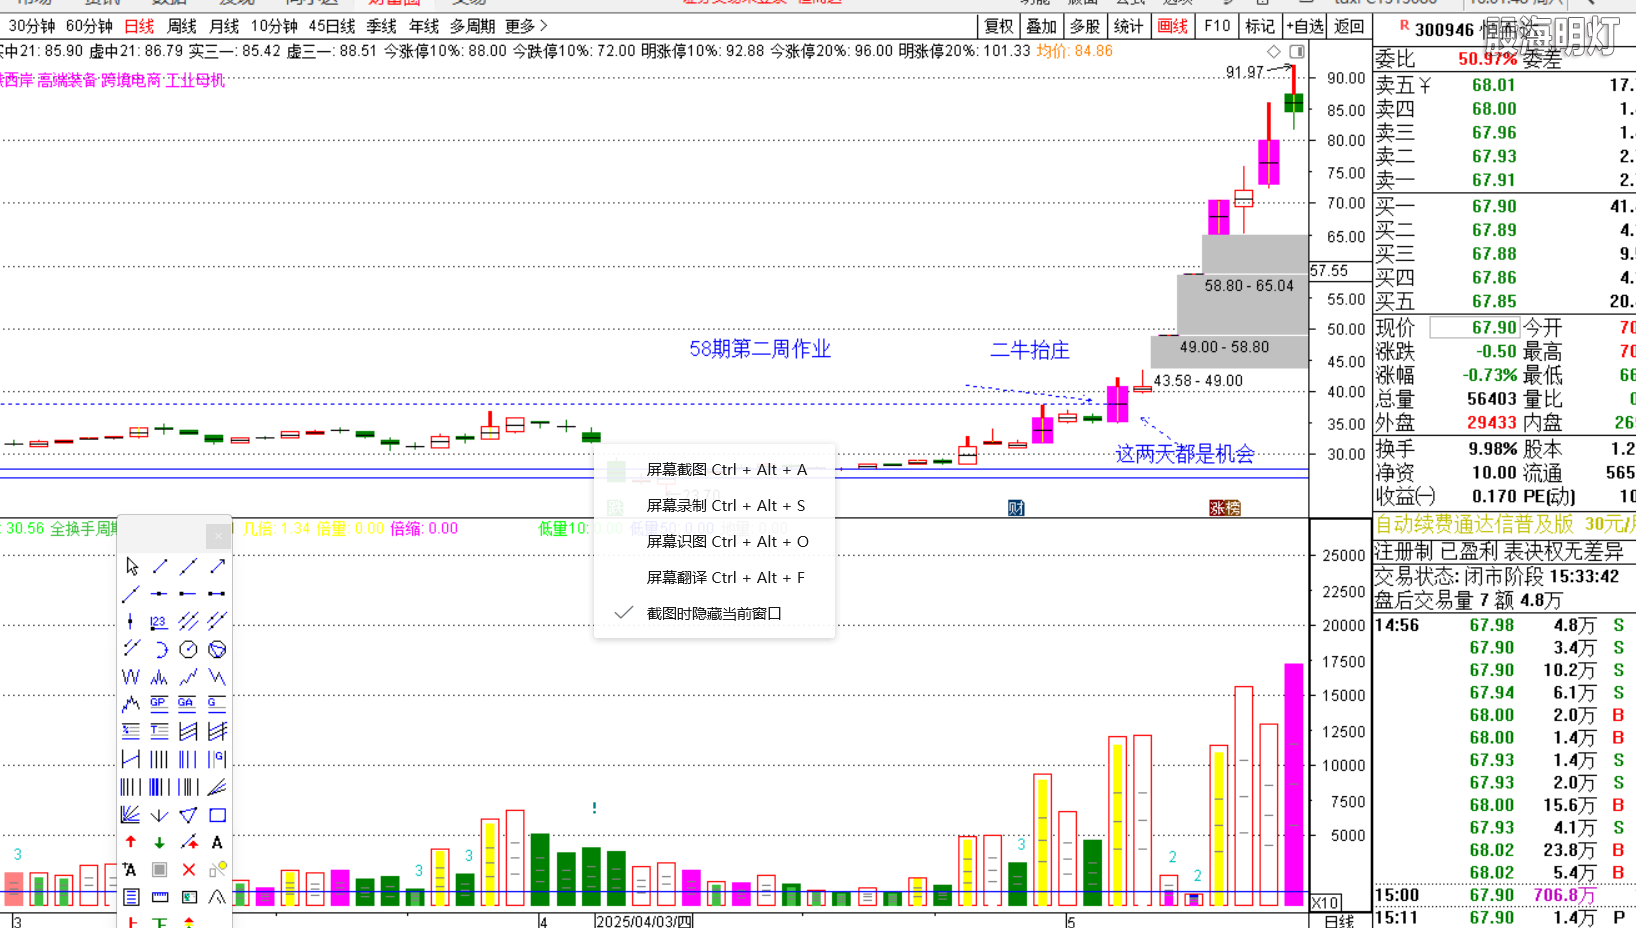
Task: Select the text note list tool
Action: click(131, 897)
